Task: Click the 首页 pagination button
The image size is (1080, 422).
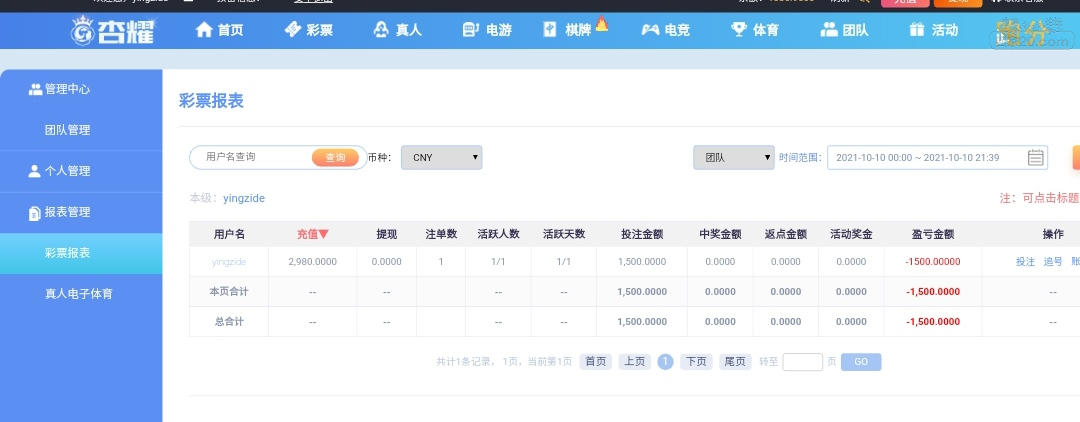Action: (596, 361)
